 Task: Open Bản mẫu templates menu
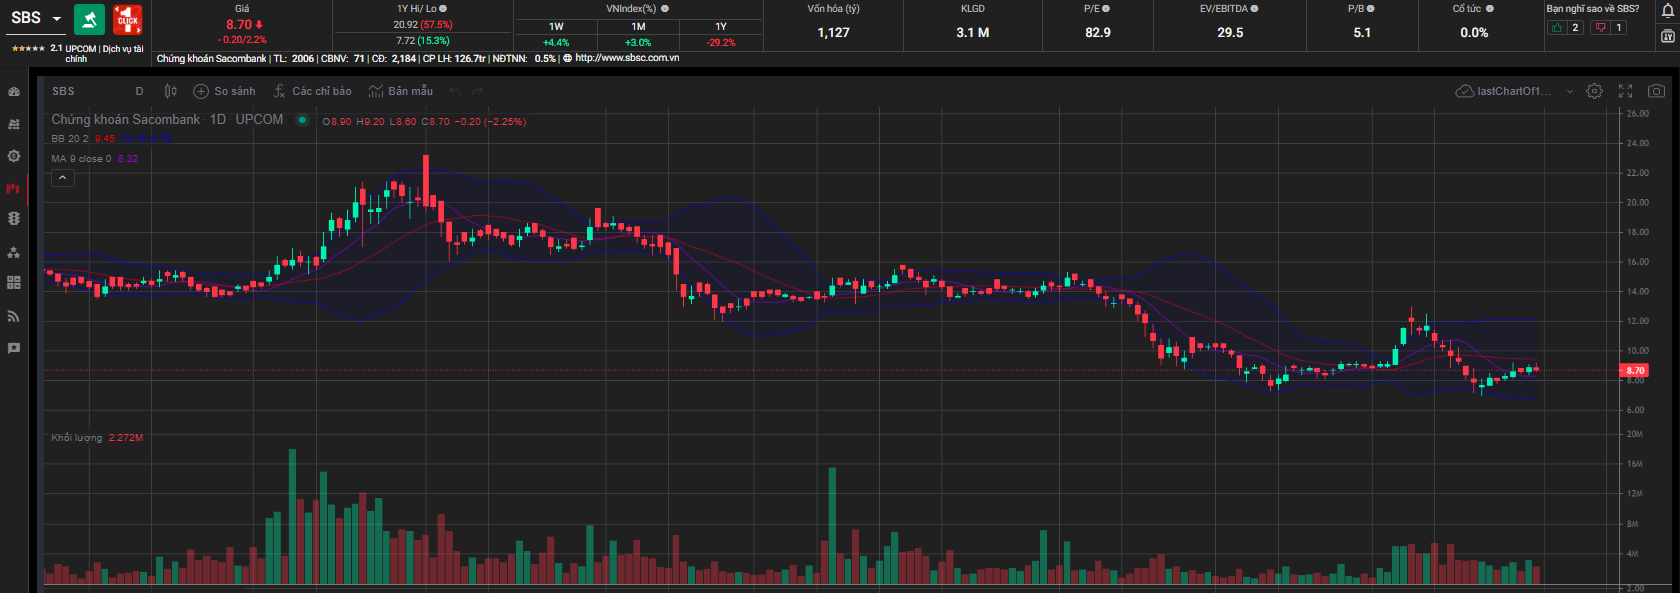click(x=401, y=91)
